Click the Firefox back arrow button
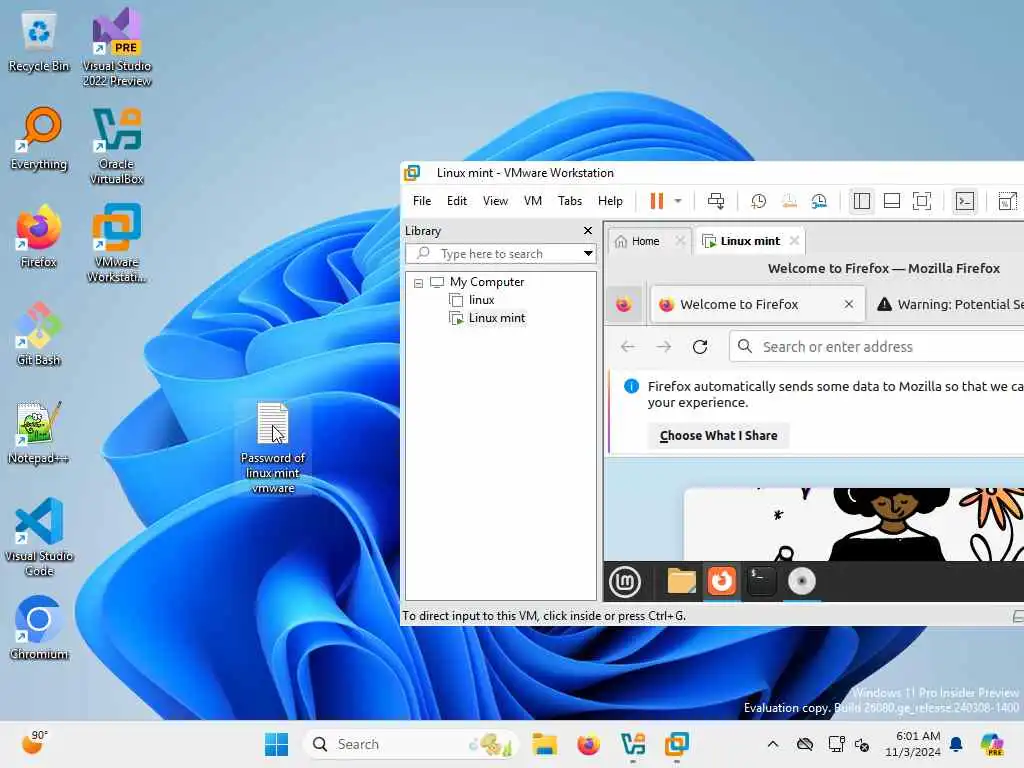This screenshot has width=1024, height=768. pyautogui.click(x=628, y=347)
